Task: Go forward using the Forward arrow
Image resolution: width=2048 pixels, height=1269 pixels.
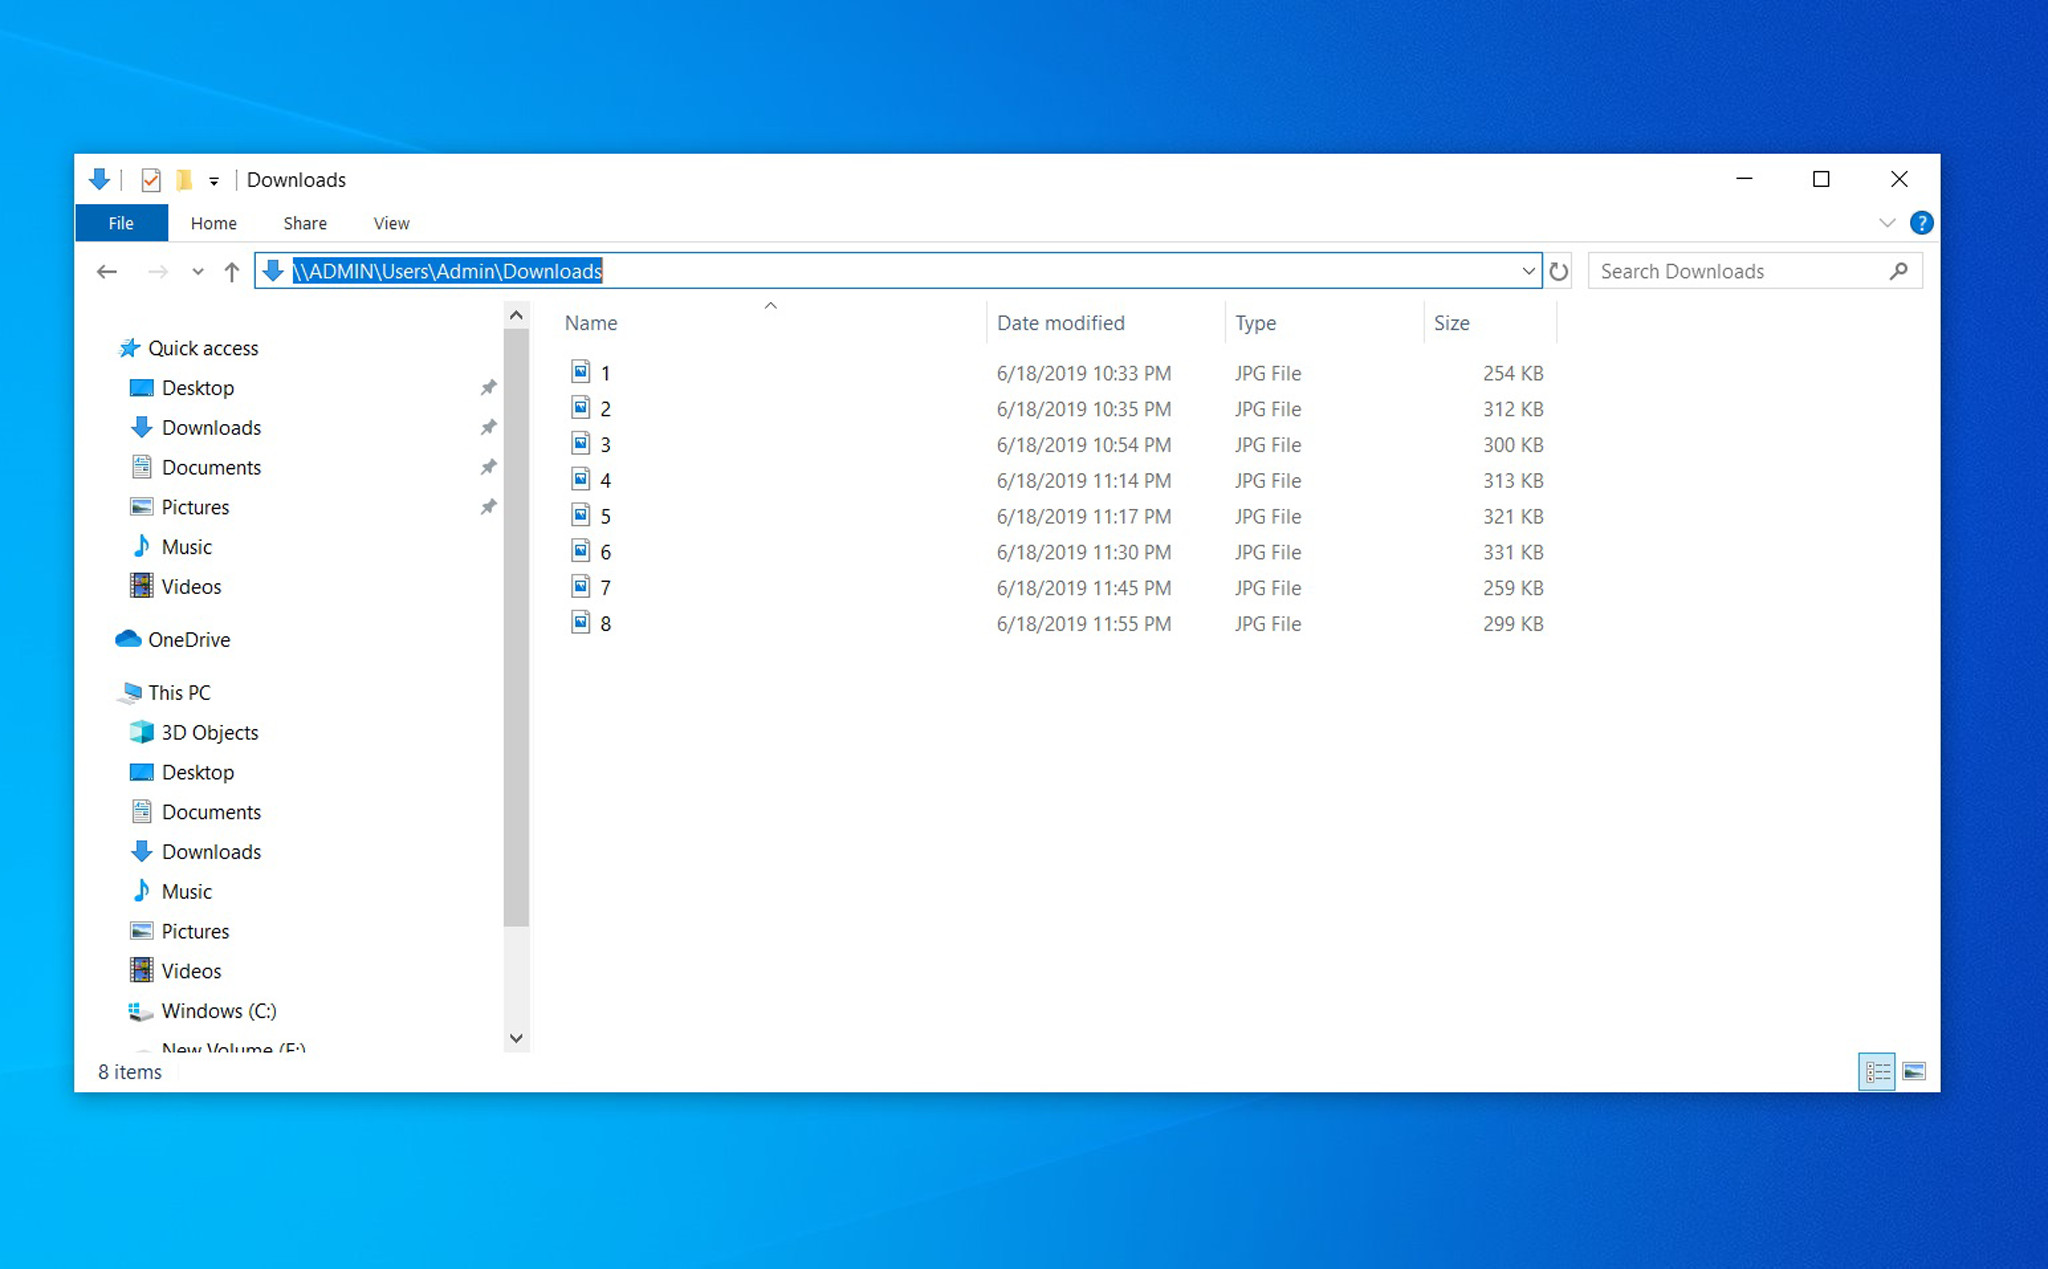Action: 157,272
